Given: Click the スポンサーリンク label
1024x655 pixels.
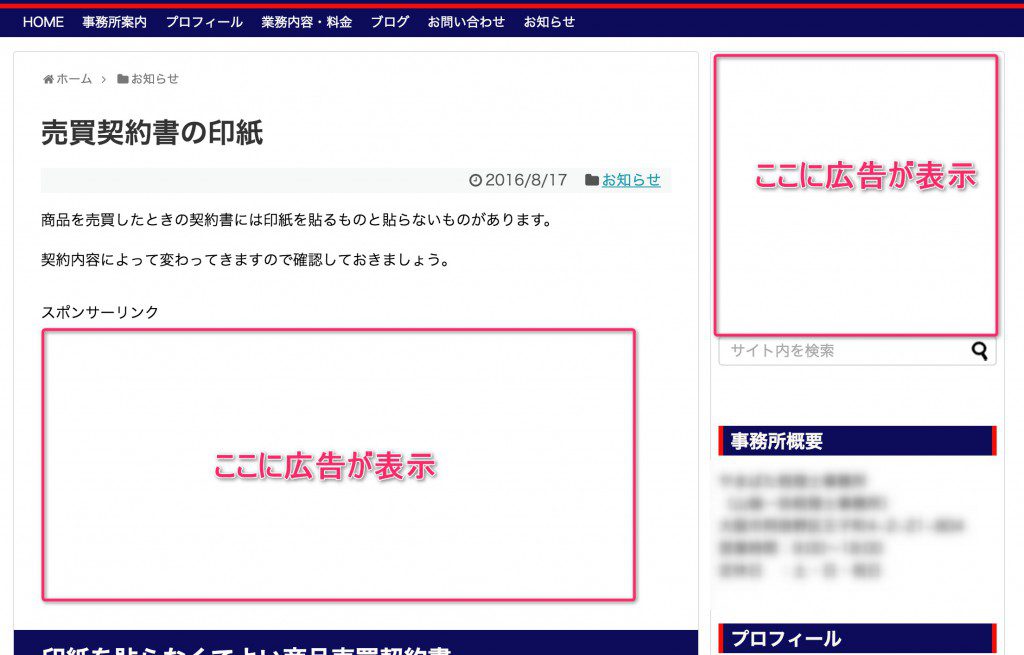Looking at the screenshot, I should (100, 312).
